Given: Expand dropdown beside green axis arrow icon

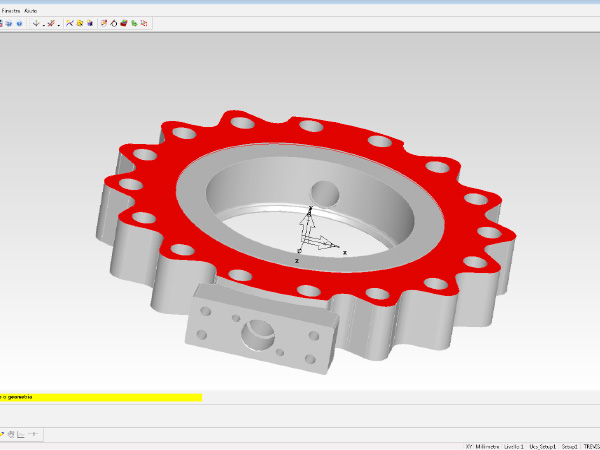Looking at the screenshot, I should pyautogui.click(x=43, y=23).
